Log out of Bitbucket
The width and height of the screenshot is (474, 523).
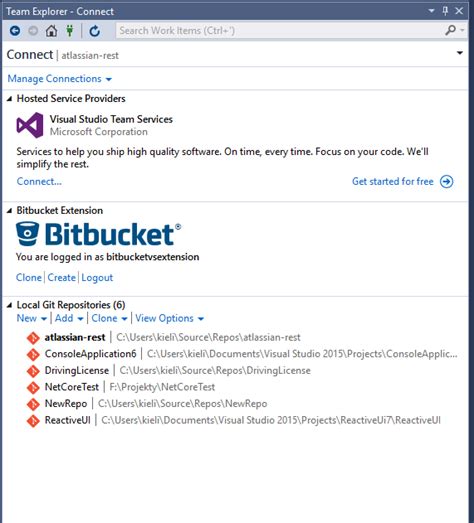97,278
